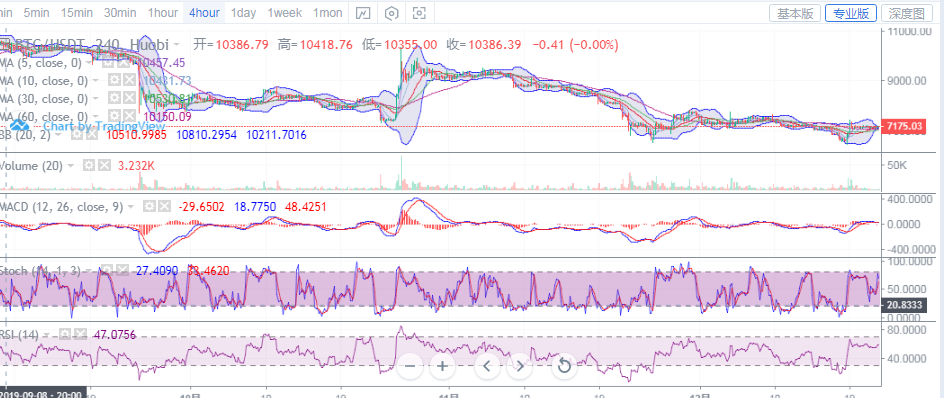Switch to 深度图 depth chart view
Viewport: 944px width, 398px height.
click(x=907, y=13)
